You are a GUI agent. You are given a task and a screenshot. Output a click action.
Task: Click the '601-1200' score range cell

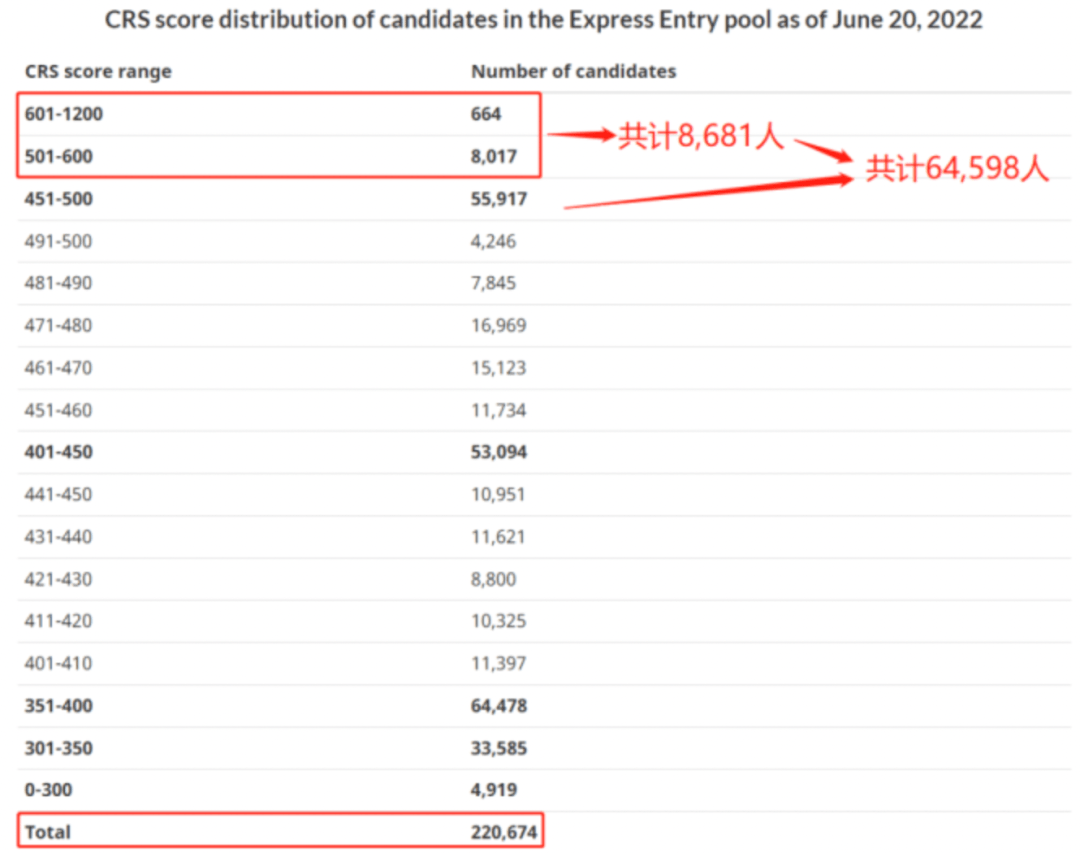pyautogui.click(x=63, y=114)
